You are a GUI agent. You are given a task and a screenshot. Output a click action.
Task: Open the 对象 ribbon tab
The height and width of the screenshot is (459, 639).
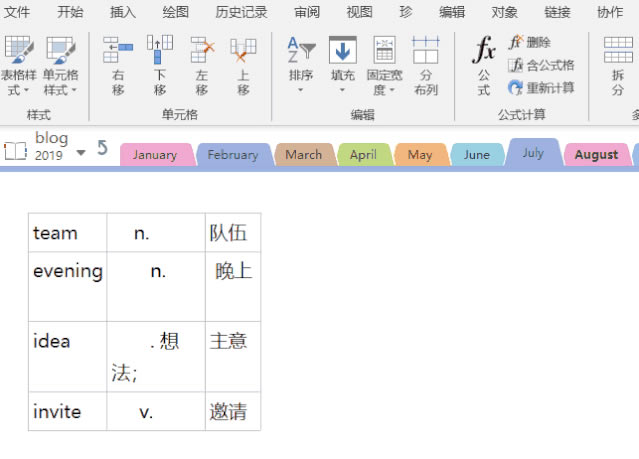pyautogui.click(x=505, y=12)
